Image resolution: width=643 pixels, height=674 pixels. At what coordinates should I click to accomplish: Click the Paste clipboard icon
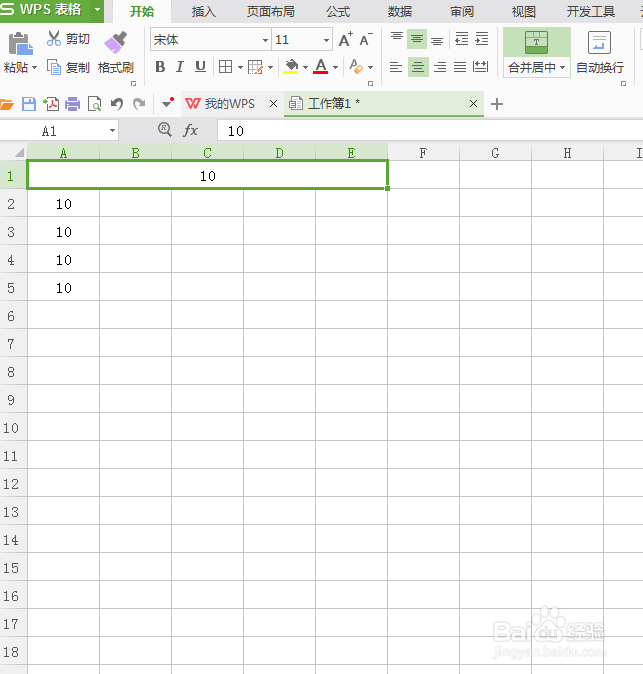point(20,43)
